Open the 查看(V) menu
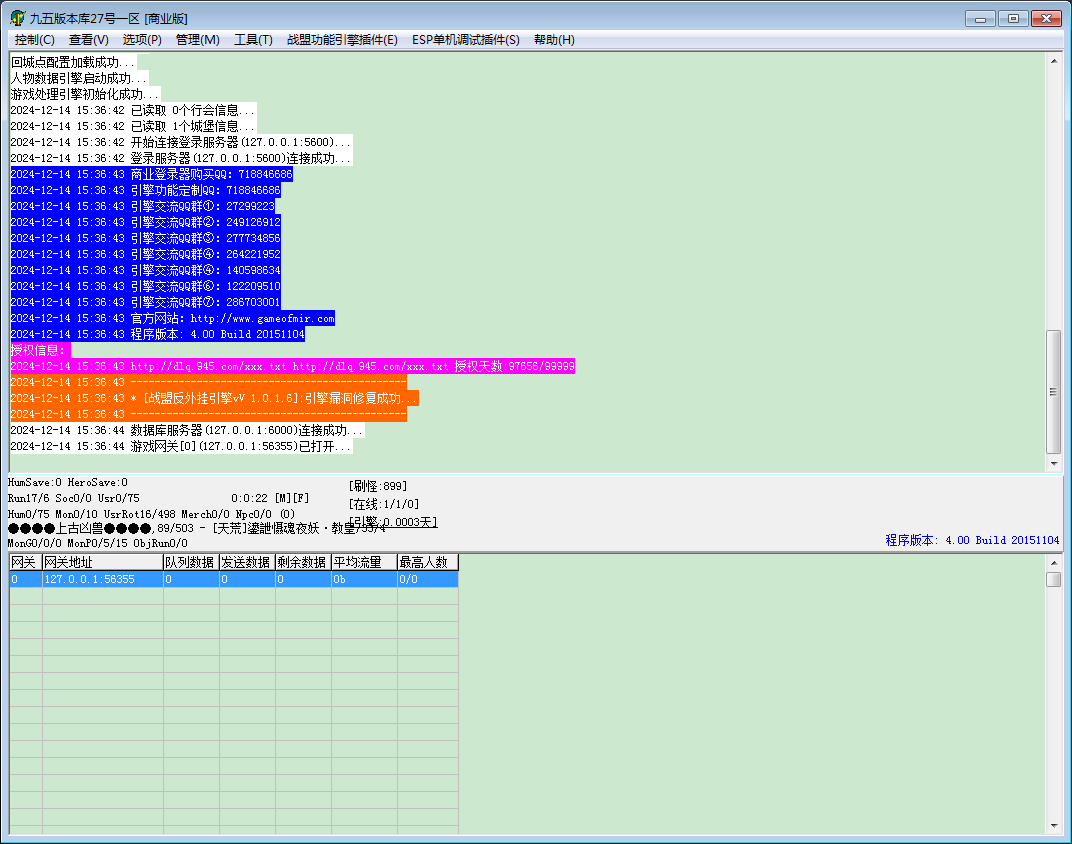This screenshot has height=844, width=1072. coord(88,40)
